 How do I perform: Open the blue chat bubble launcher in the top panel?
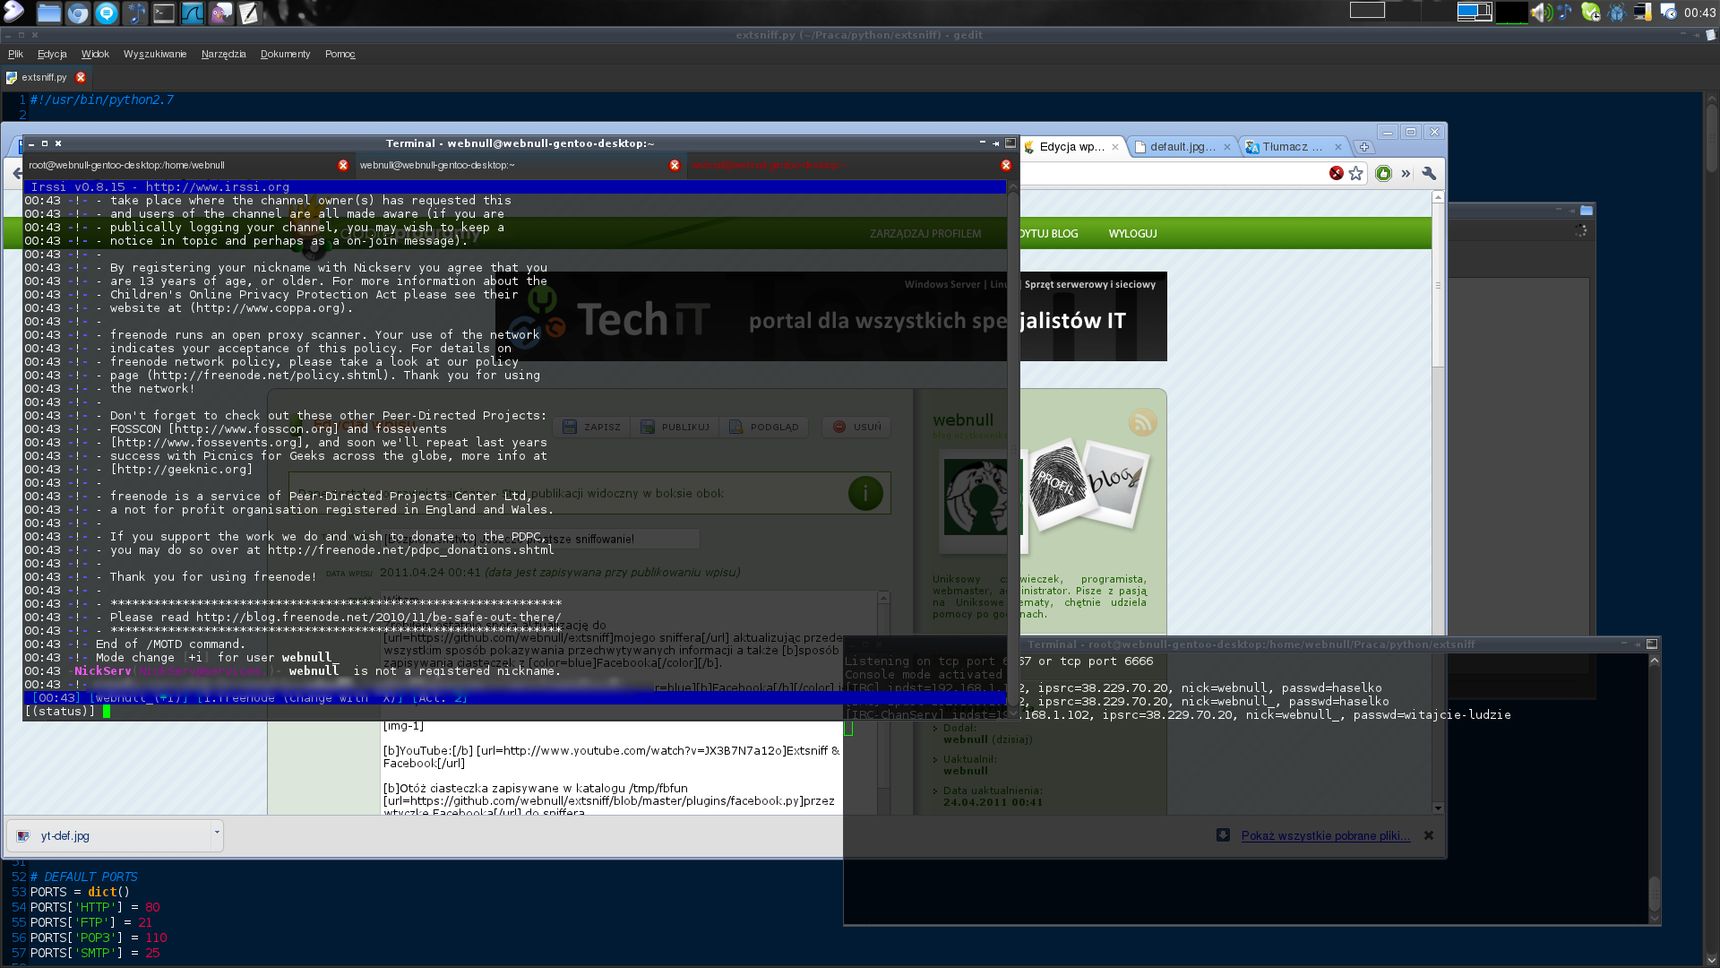tap(106, 13)
